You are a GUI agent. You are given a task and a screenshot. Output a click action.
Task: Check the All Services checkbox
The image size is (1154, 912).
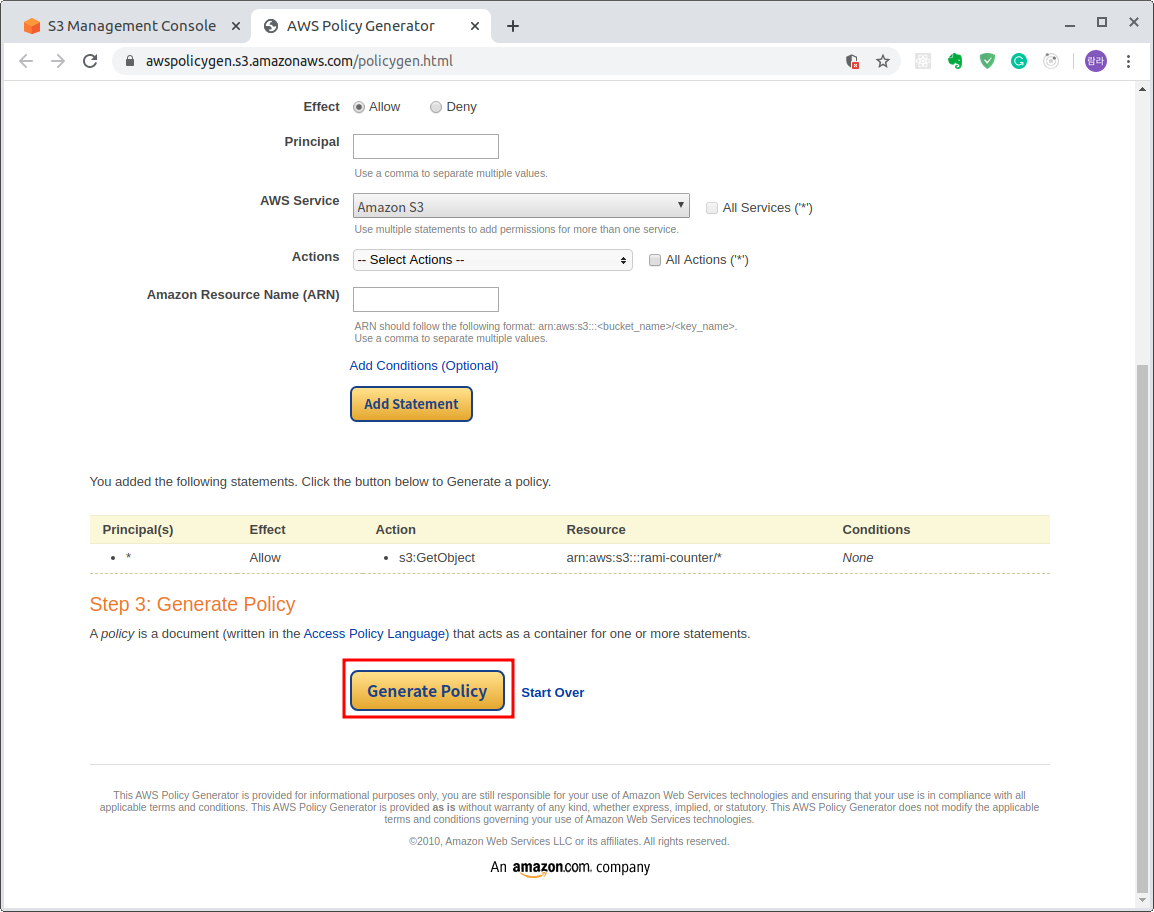[712, 208]
